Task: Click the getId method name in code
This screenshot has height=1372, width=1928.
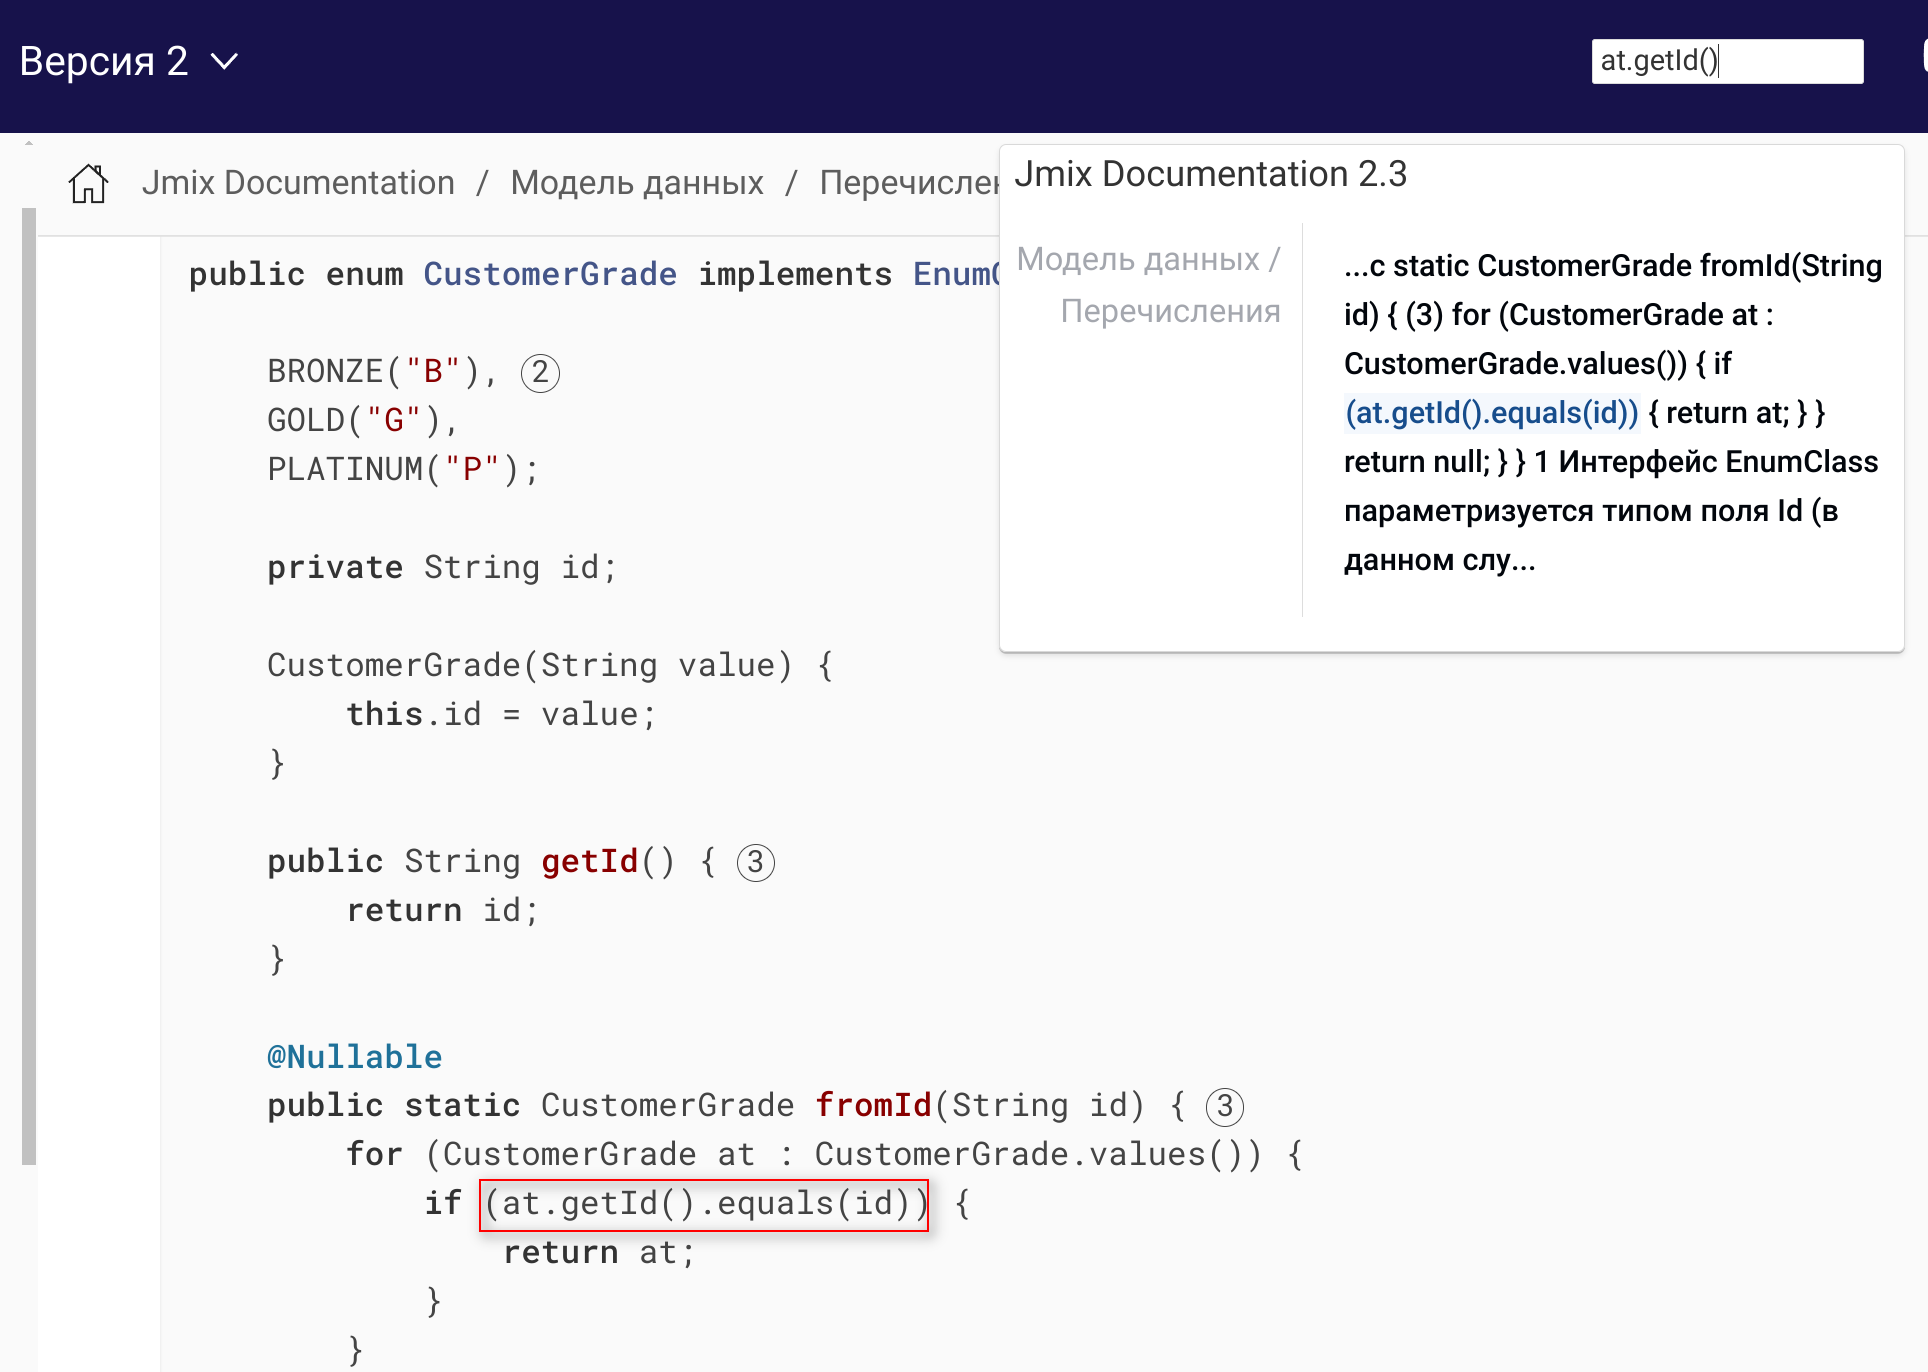Action: tap(590, 861)
